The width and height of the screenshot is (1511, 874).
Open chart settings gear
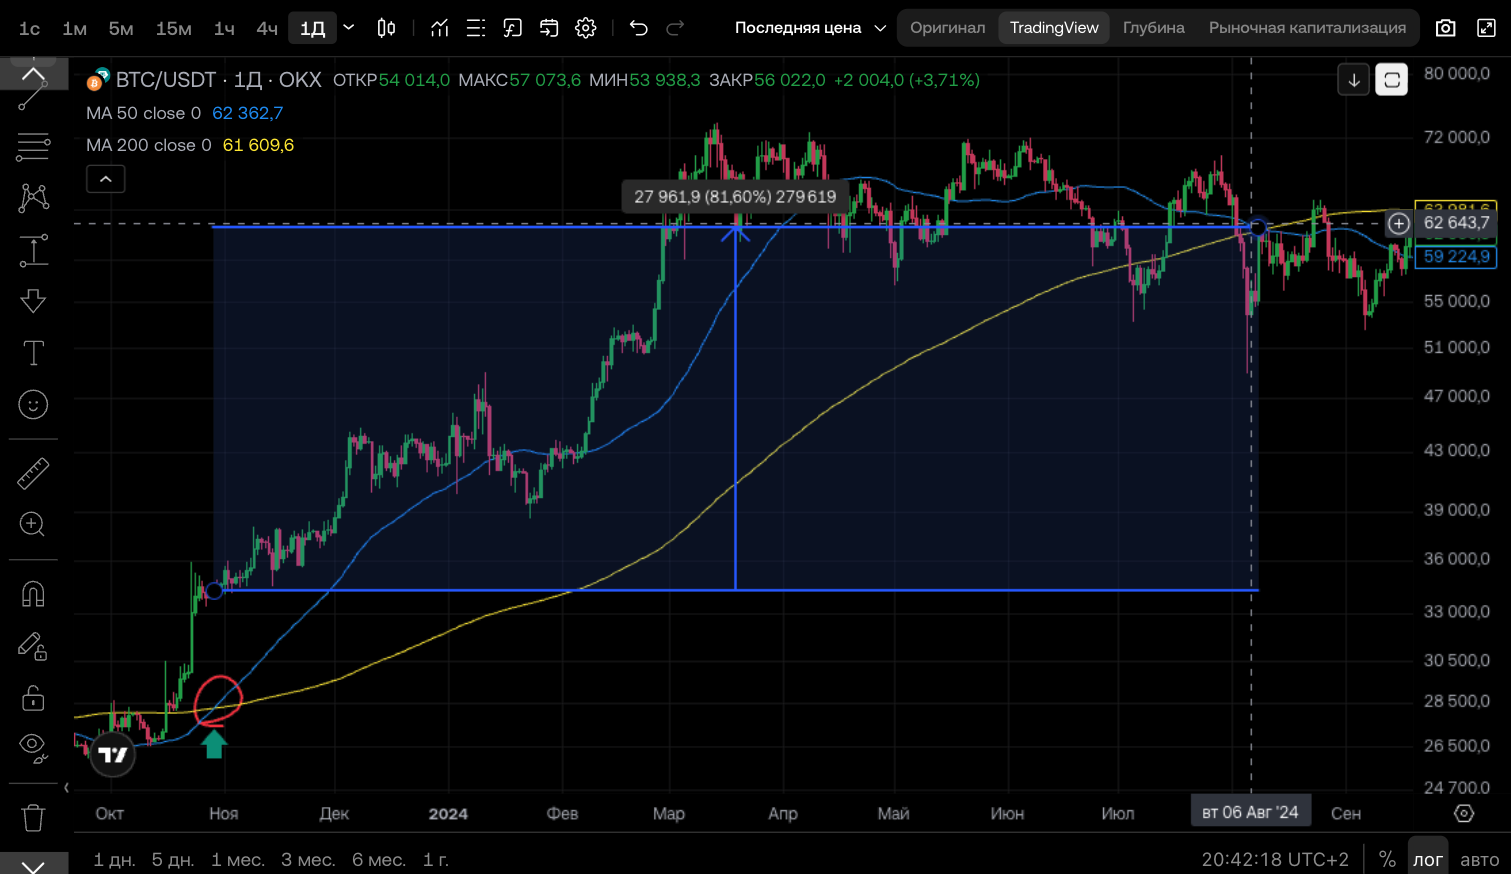[586, 28]
